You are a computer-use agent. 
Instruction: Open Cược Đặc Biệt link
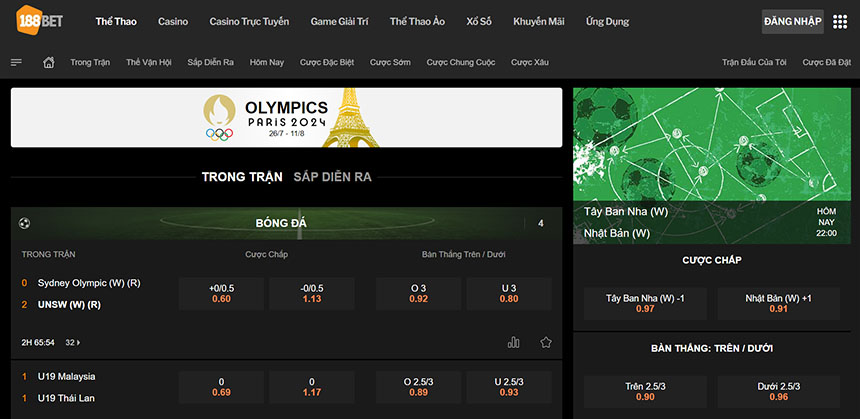(327, 63)
